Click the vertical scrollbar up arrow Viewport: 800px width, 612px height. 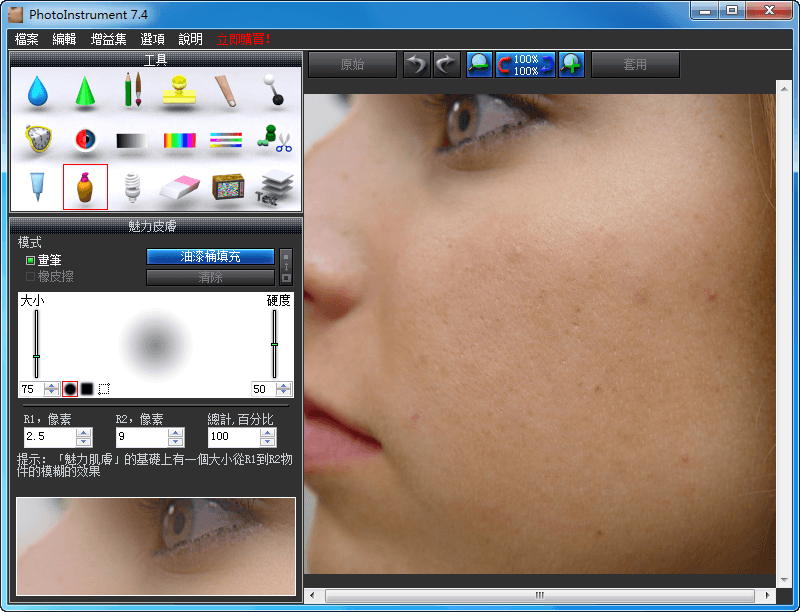pyautogui.click(x=784, y=89)
